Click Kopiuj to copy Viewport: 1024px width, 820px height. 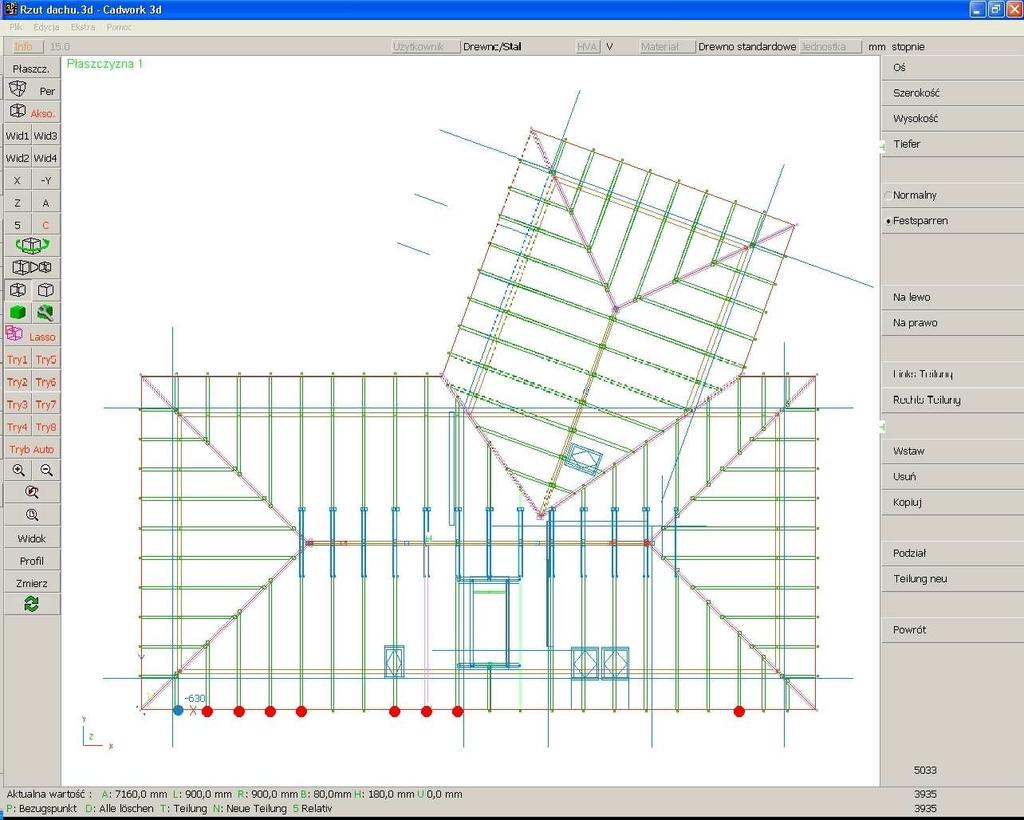(953, 502)
